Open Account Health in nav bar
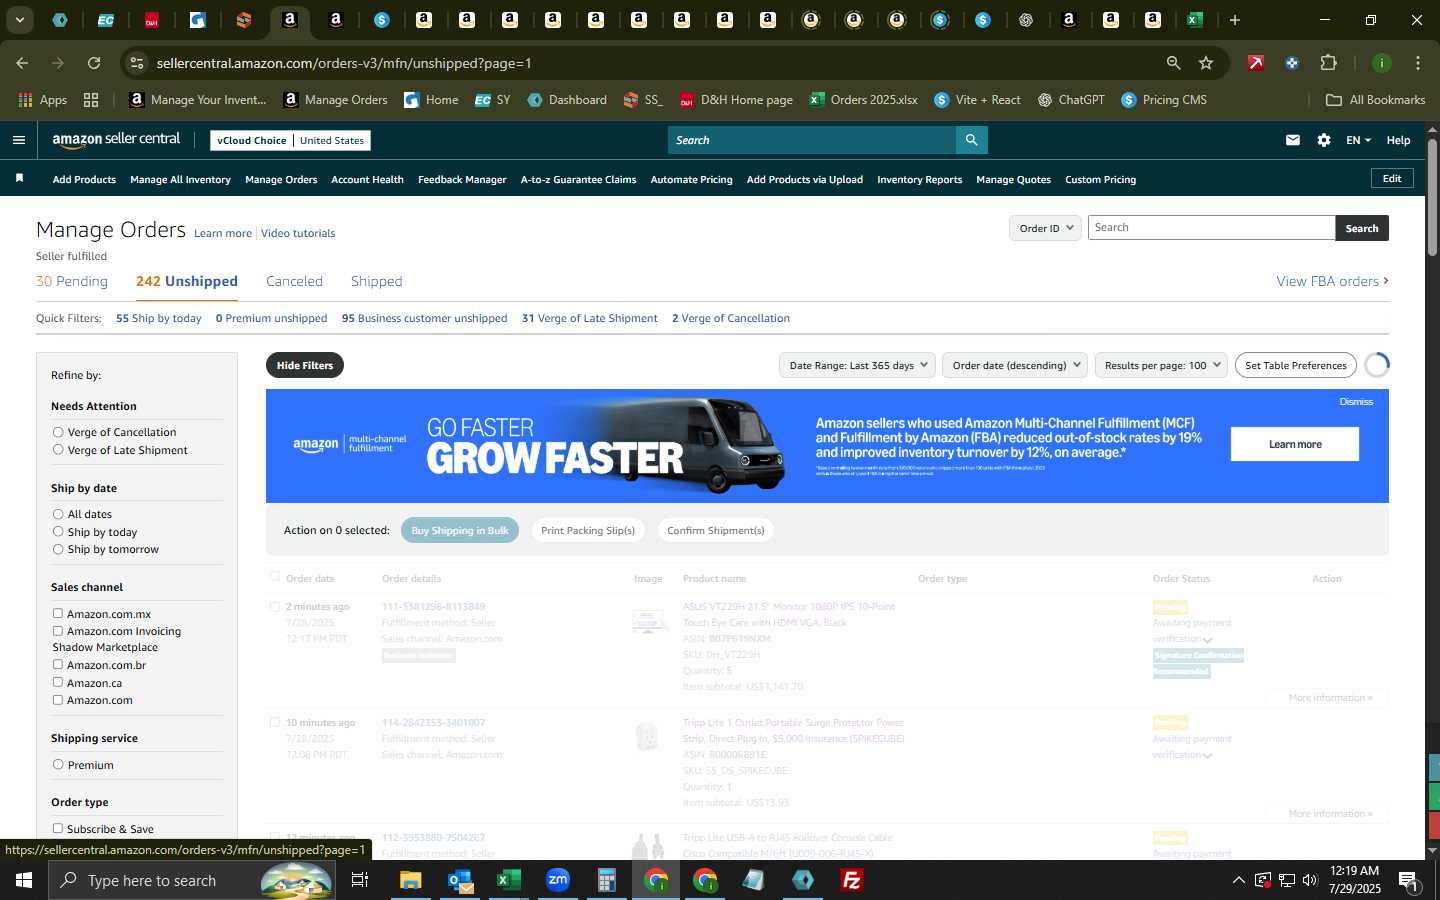 tap(367, 180)
